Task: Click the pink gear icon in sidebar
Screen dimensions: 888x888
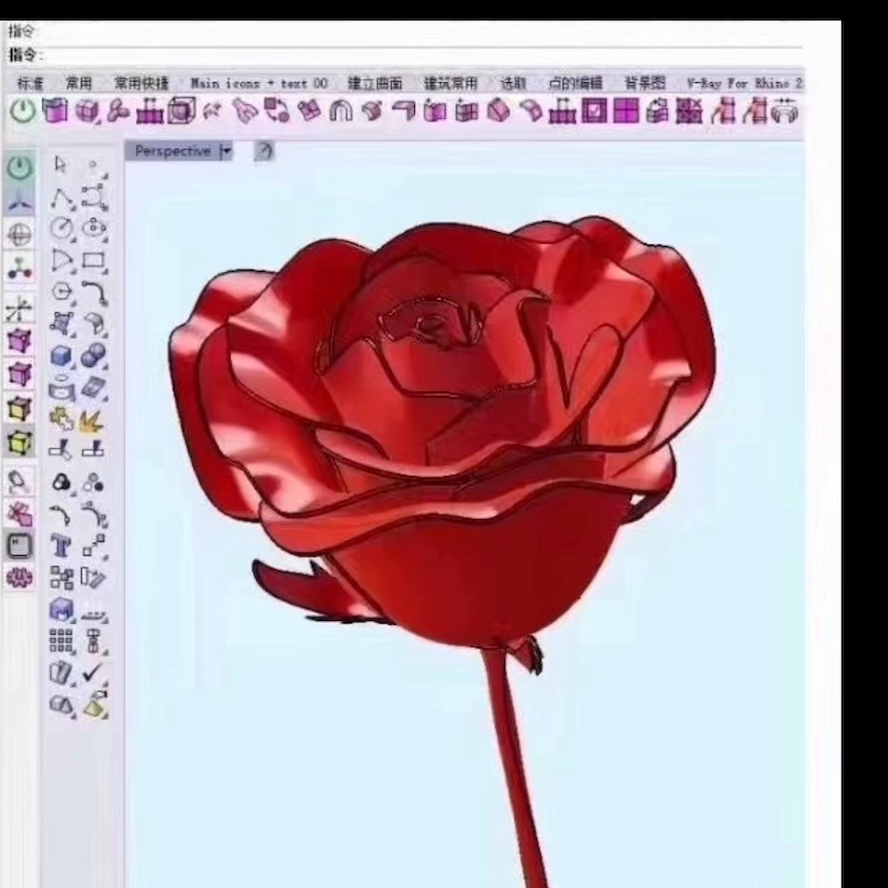Action: pyautogui.click(x=20, y=578)
